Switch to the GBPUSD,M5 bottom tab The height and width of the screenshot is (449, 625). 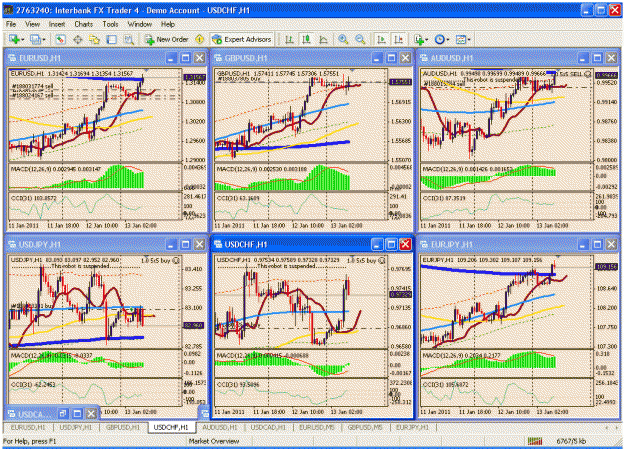point(365,427)
